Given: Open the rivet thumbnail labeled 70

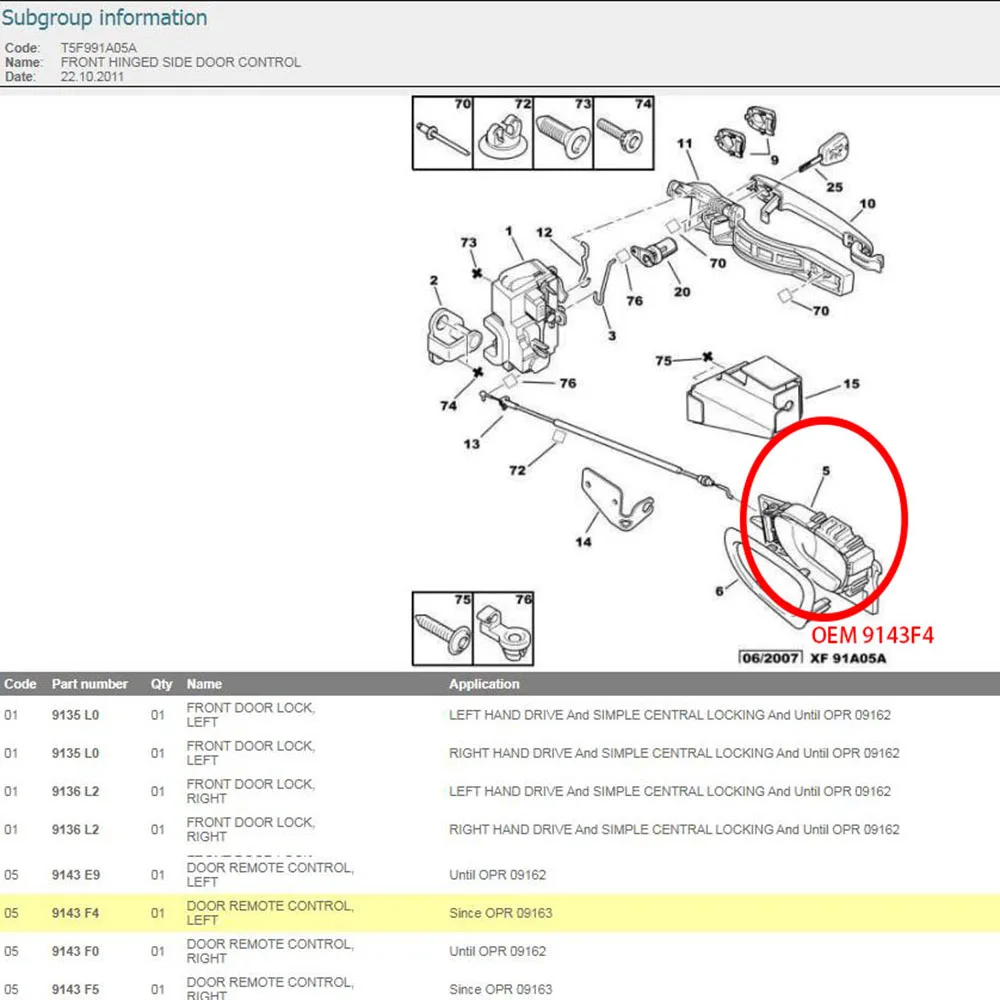Looking at the screenshot, I should pos(443,133).
